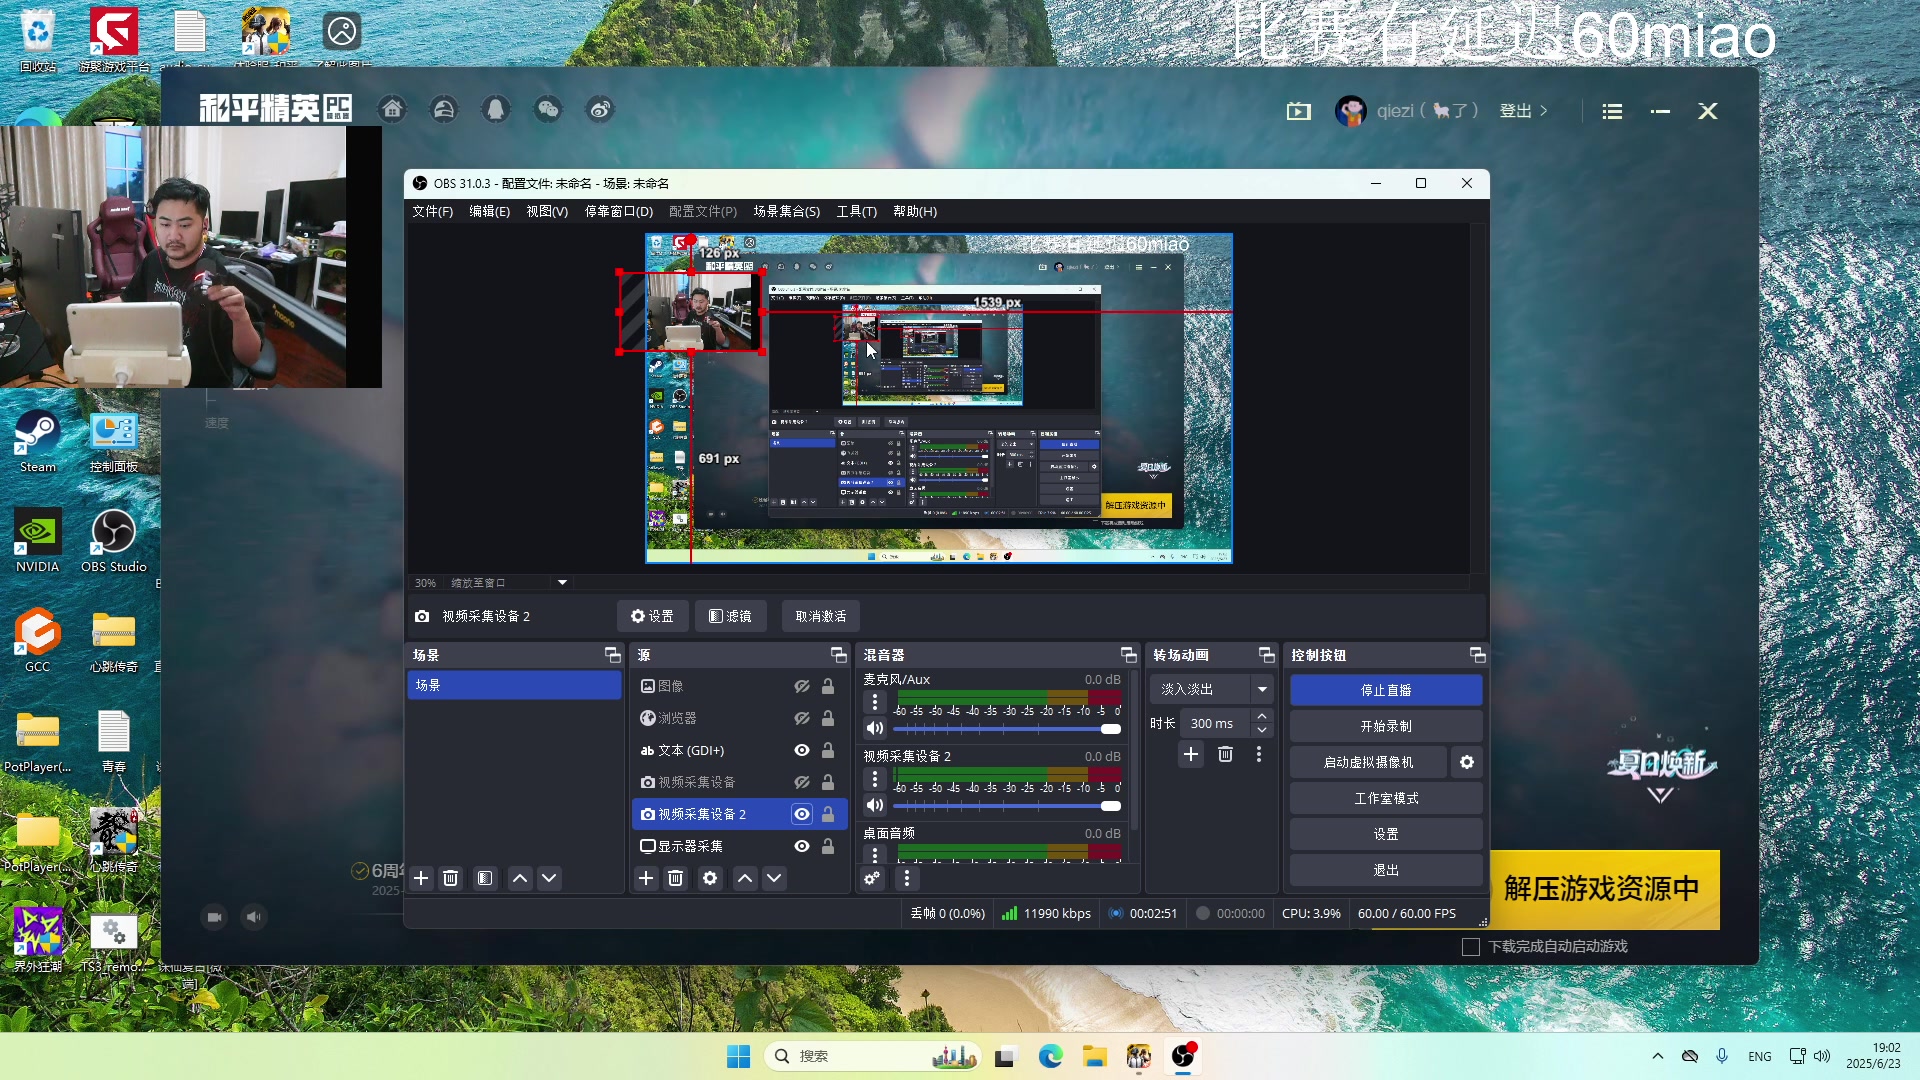The image size is (1920, 1080).
Task: Open the 场景集合(S) menu
Action: 786,211
